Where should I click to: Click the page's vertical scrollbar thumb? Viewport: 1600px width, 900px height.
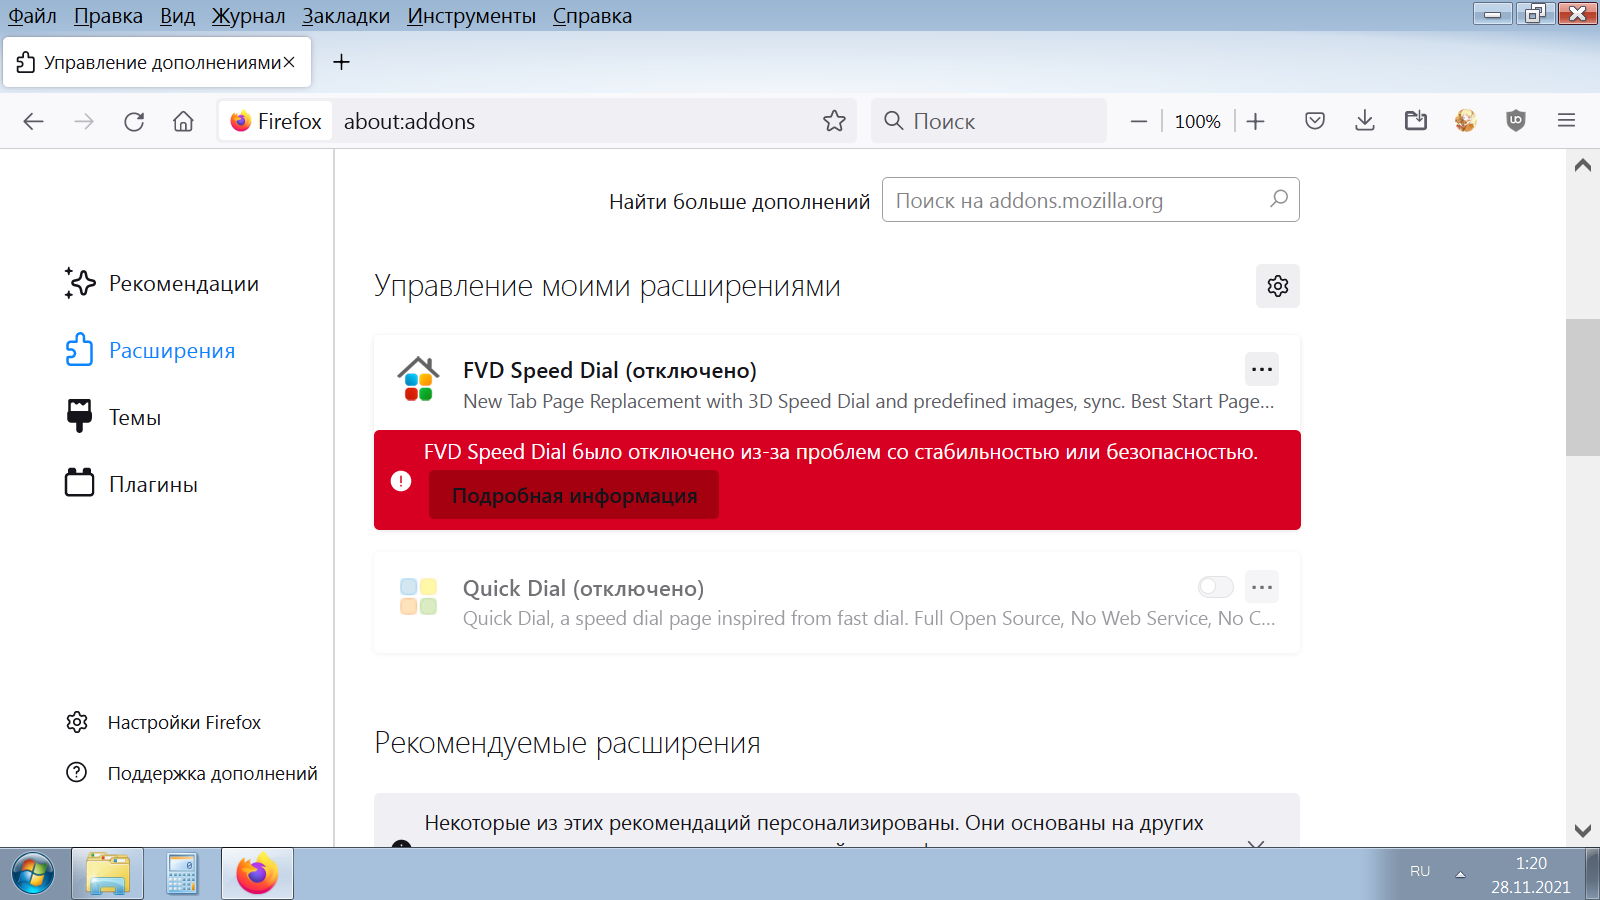click(1582, 388)
